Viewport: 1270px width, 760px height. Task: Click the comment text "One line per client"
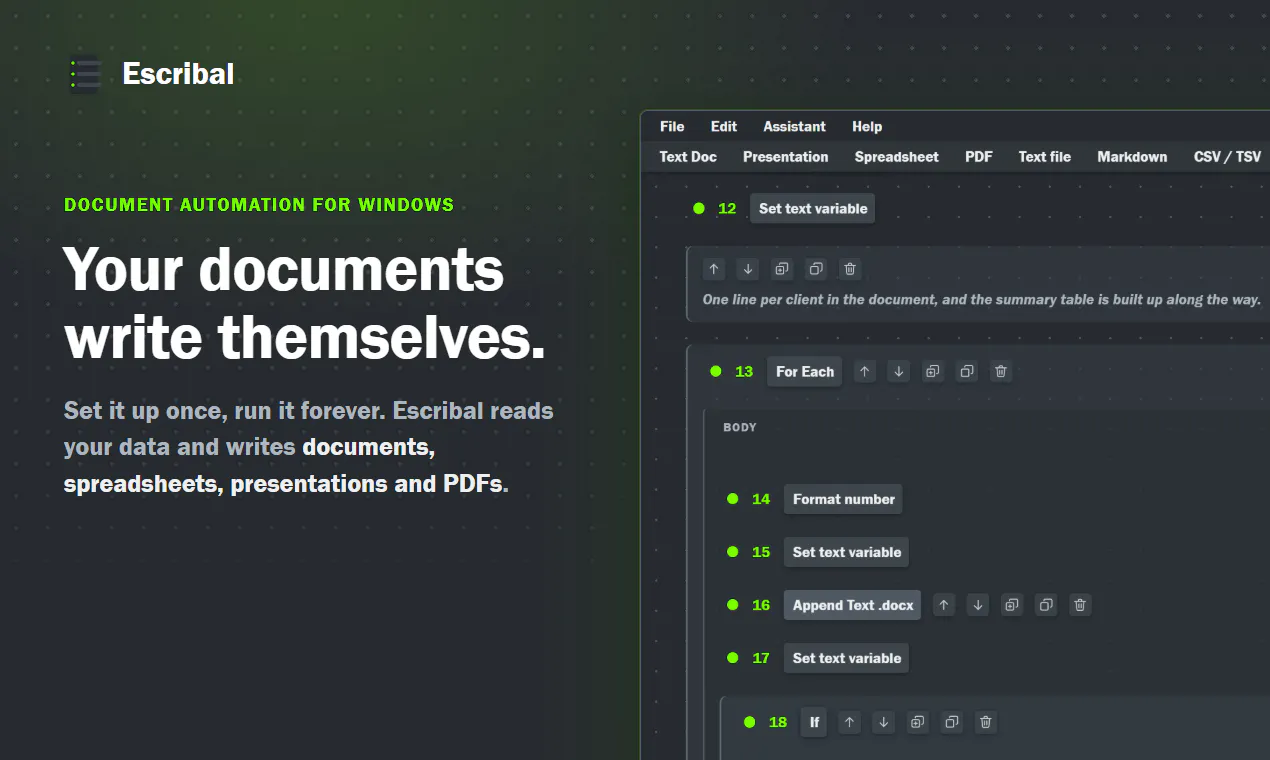[768, 300]
